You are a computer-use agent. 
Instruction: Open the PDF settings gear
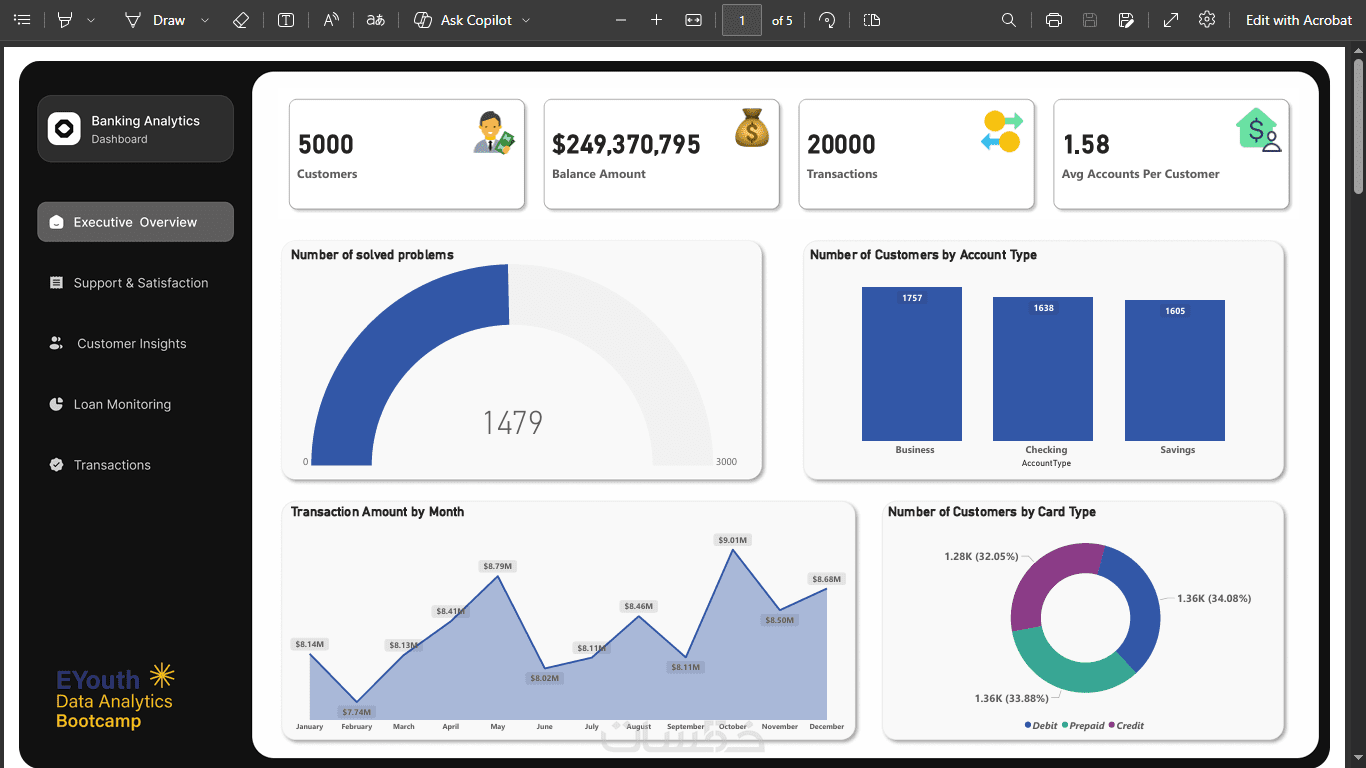1207,20
